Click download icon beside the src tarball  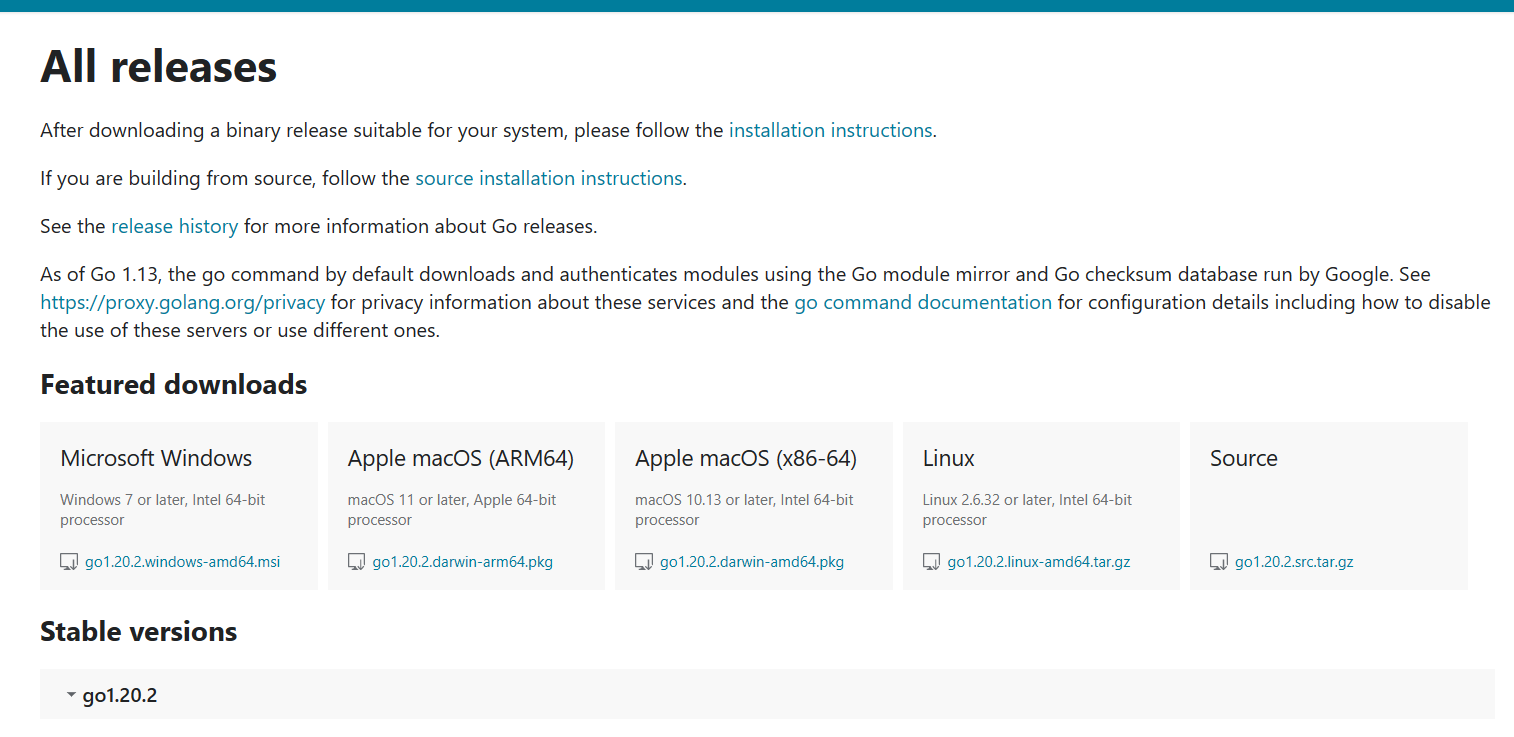[1219, 562]
